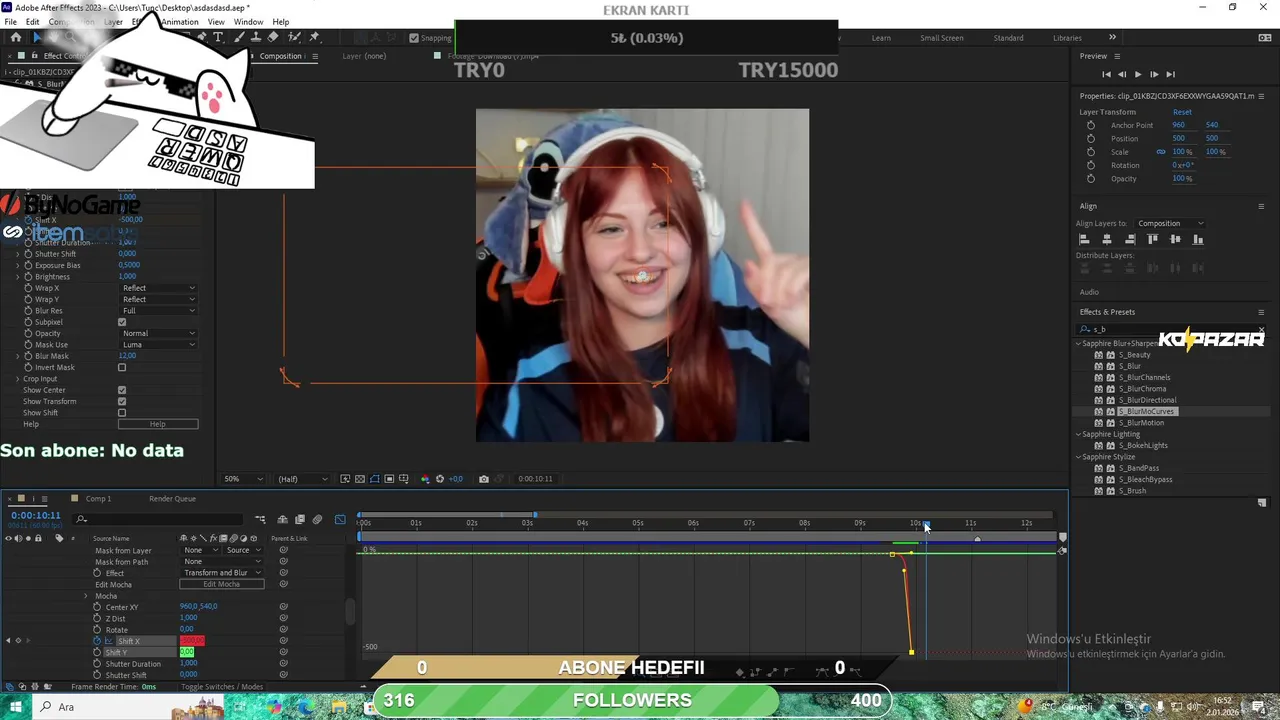Open the Wrap X Reflect dropdown
Viewport: 1280px width, 720px height.
pos(158,288)
